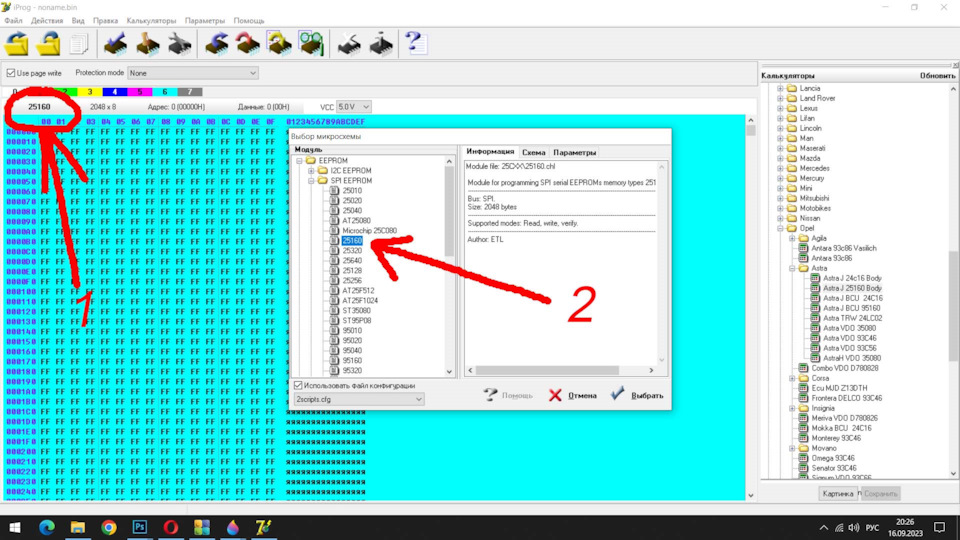960x540 pixels.
Task: Select ST95P08 in module tree
Action: tap(357, 321)
